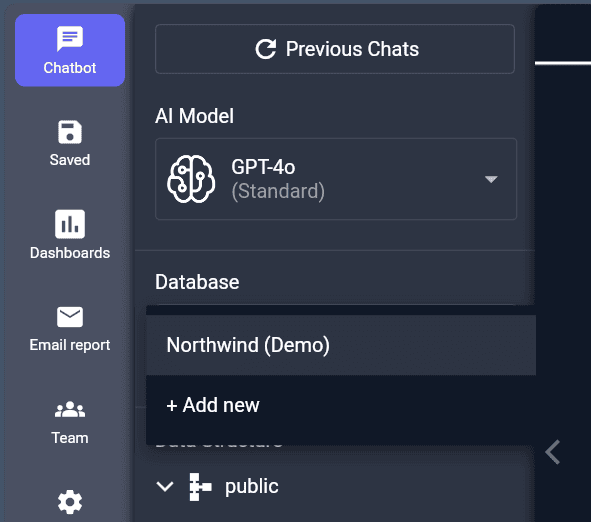Viewport: 591px width, 522px height.
Task: Open Email report envelope icon
Action: (x=70, y=317)
